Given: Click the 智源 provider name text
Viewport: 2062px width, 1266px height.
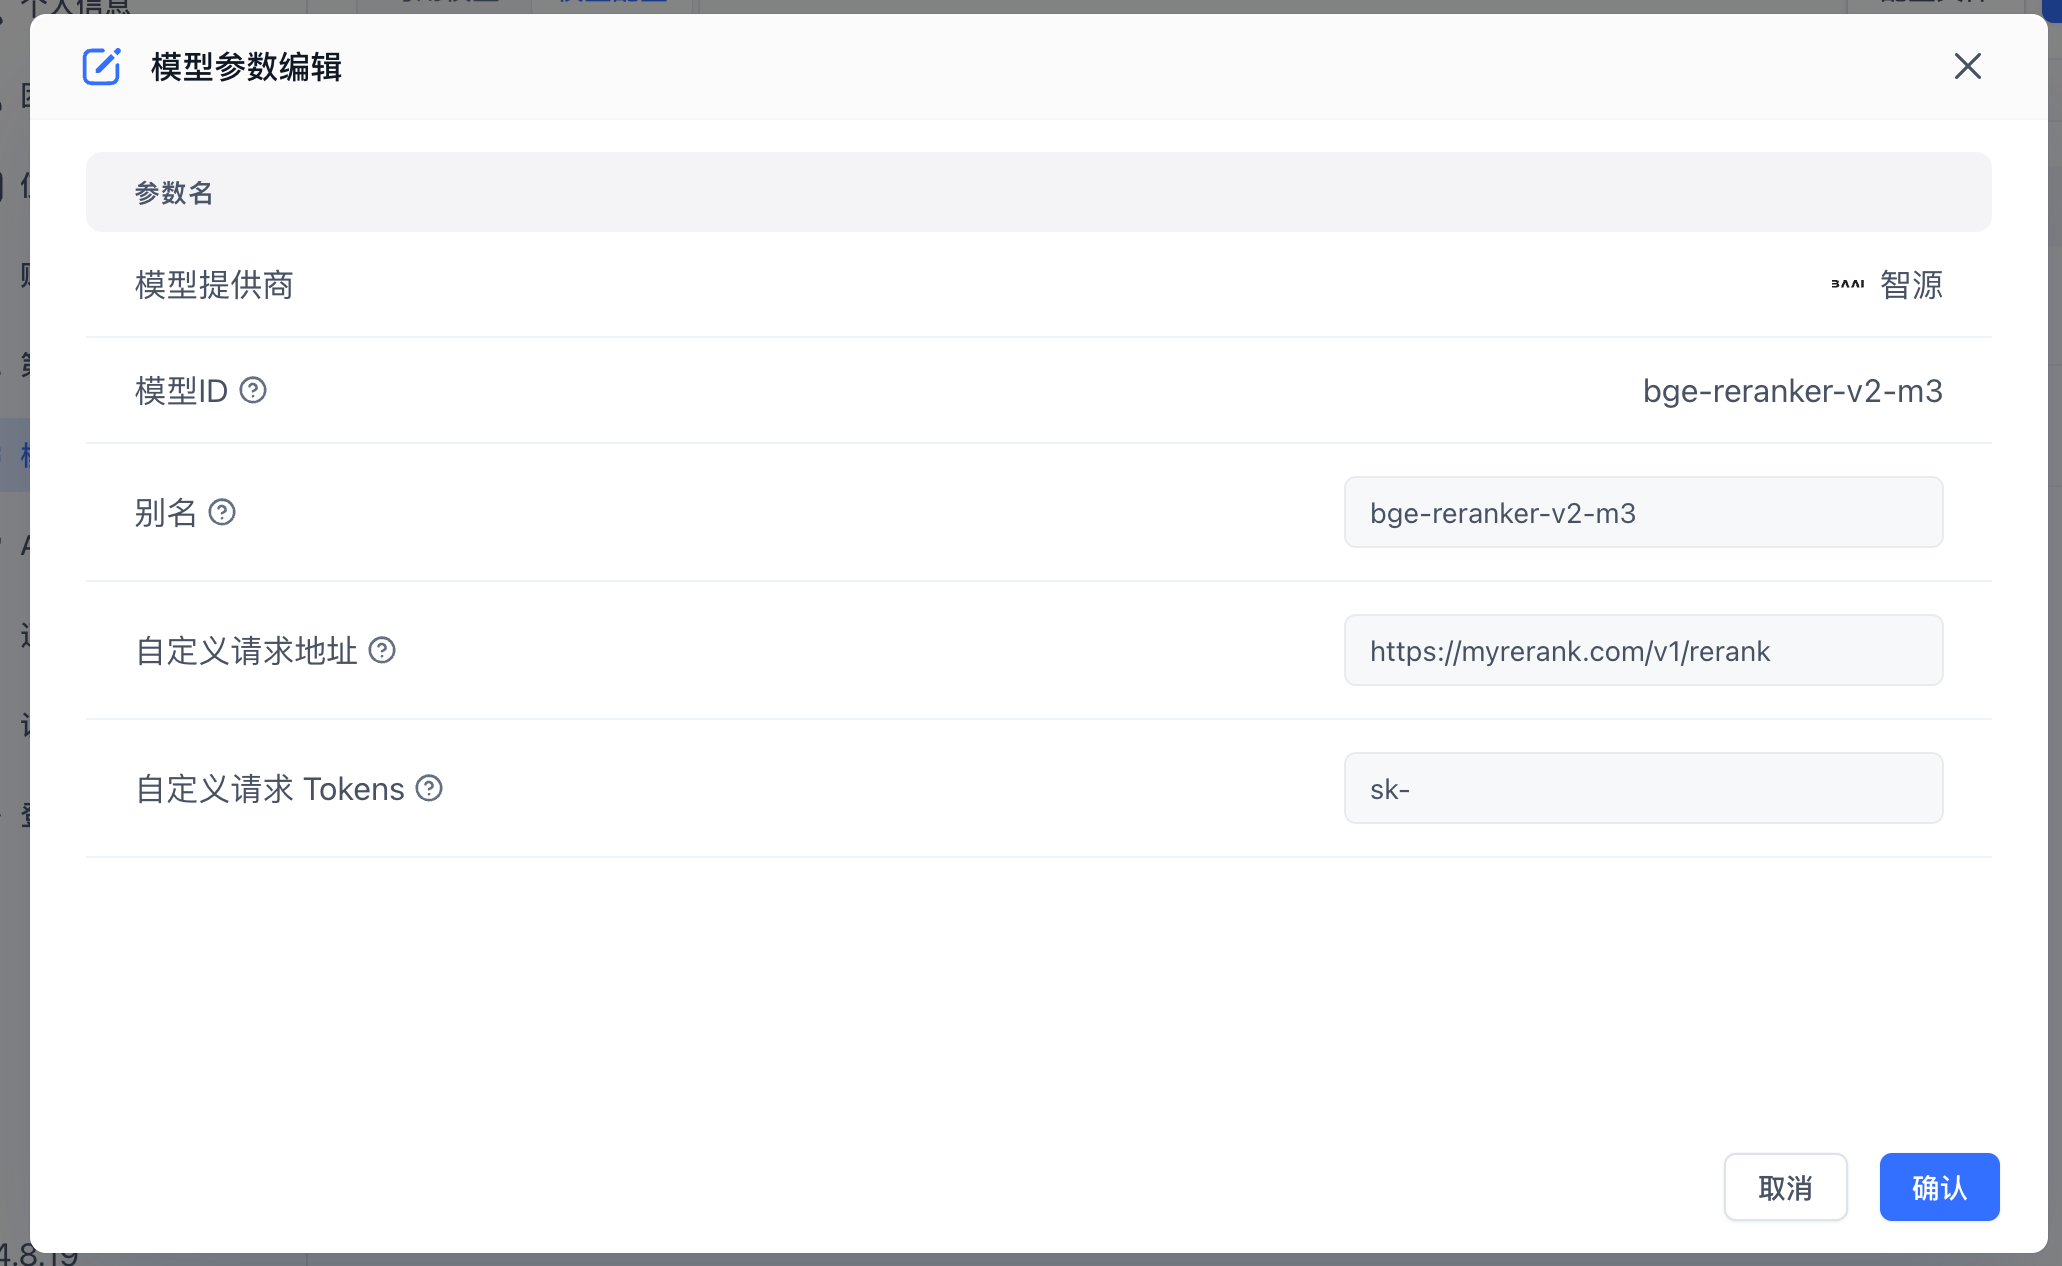Looking at the screenshot, I should [1911, 285].
